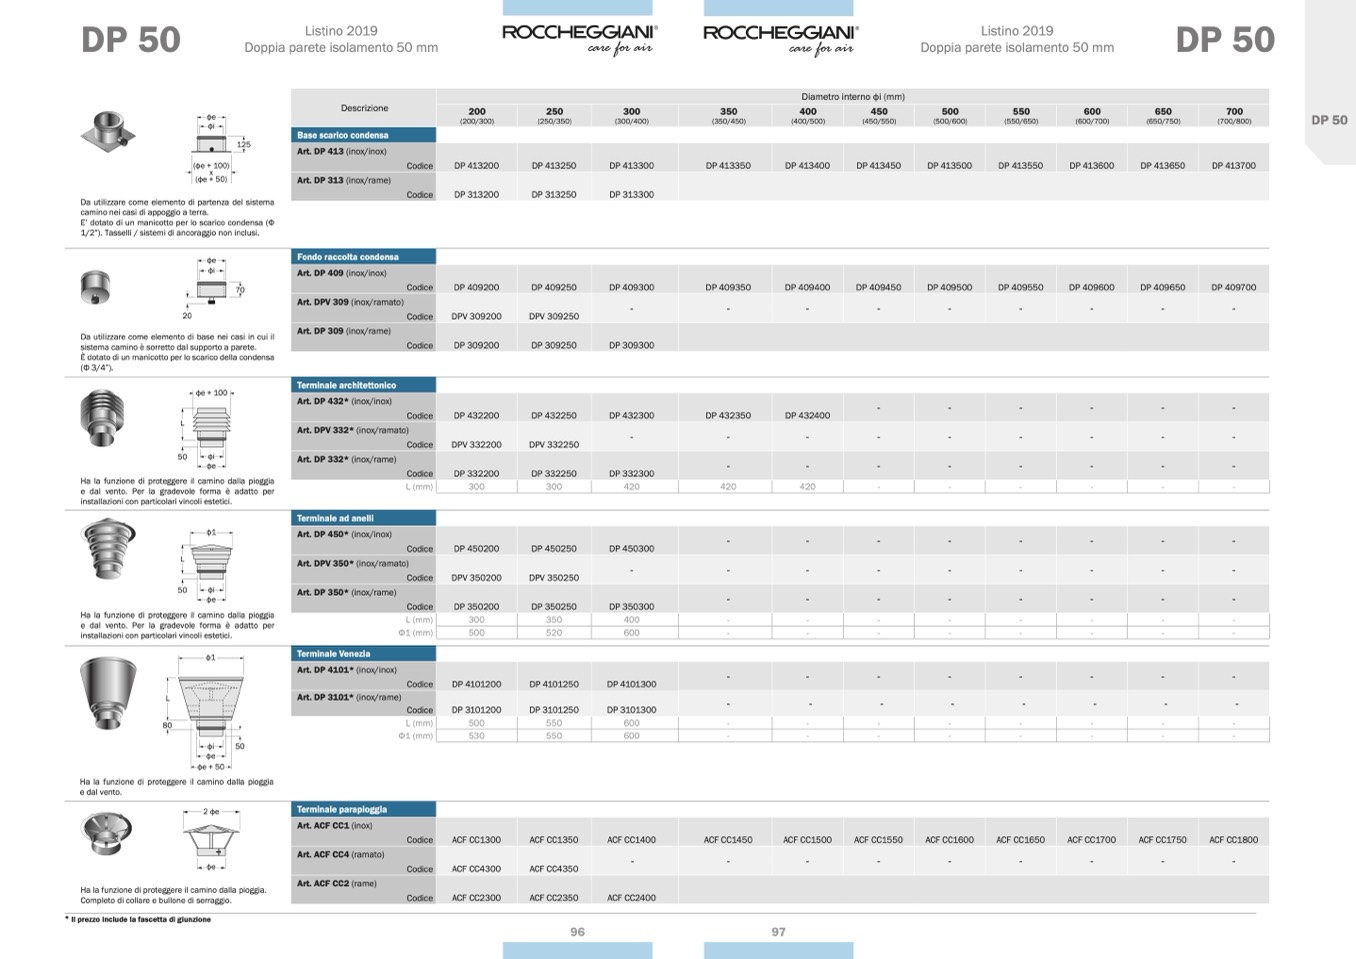Click the Terminale parapioggia product image
Viewport: 1356px width, 959px height.
[106, 834]
